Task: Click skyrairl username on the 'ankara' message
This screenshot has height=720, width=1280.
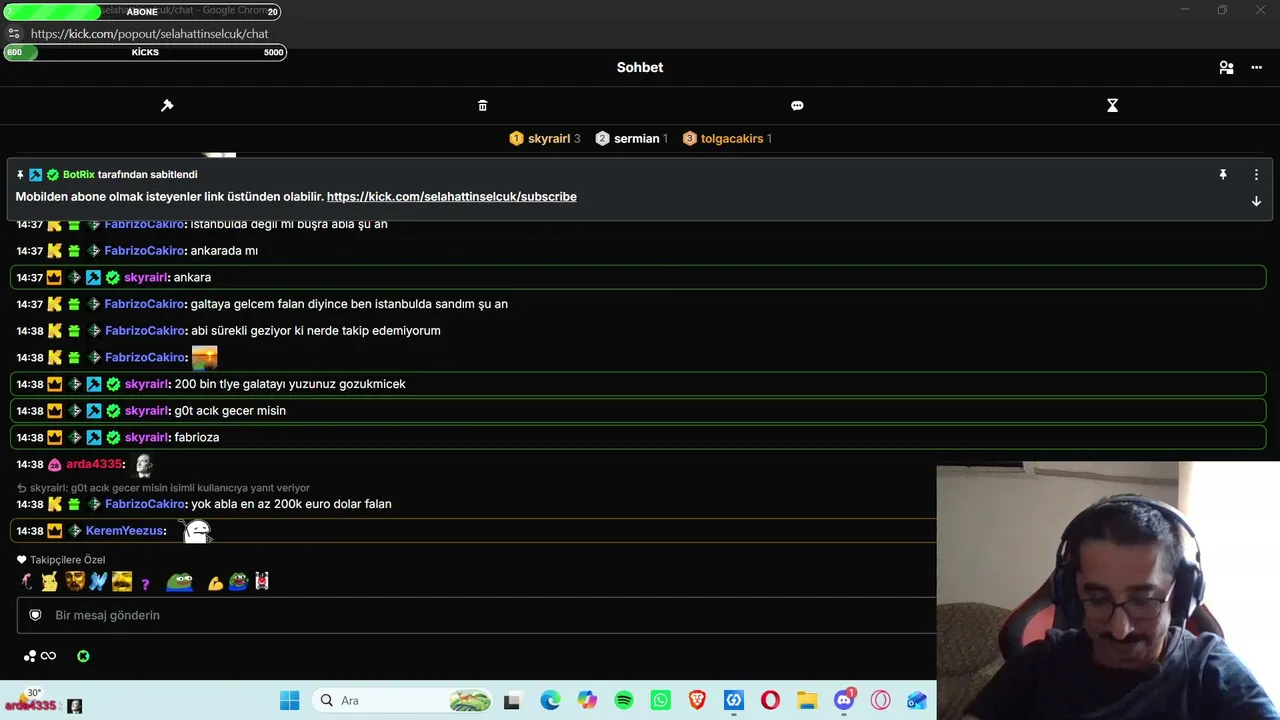Action: coord(146,277)
